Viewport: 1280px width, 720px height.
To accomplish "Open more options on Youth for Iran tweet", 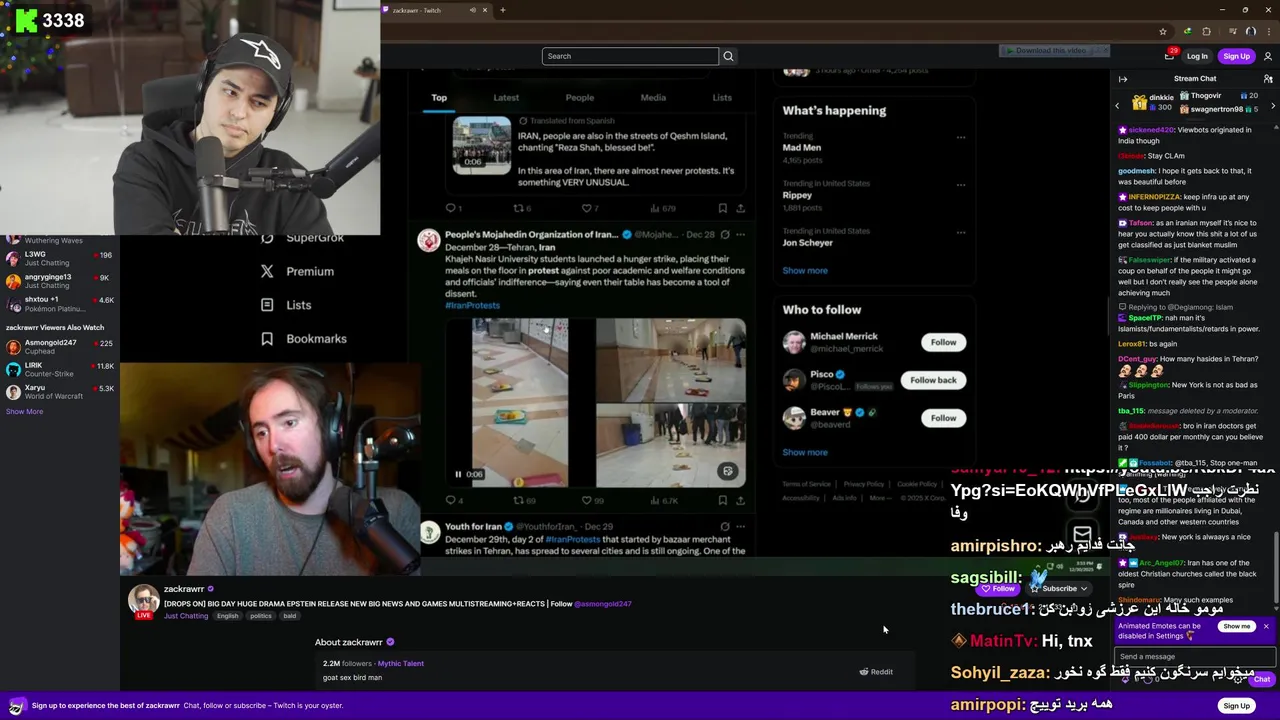I will click(740, 526).
